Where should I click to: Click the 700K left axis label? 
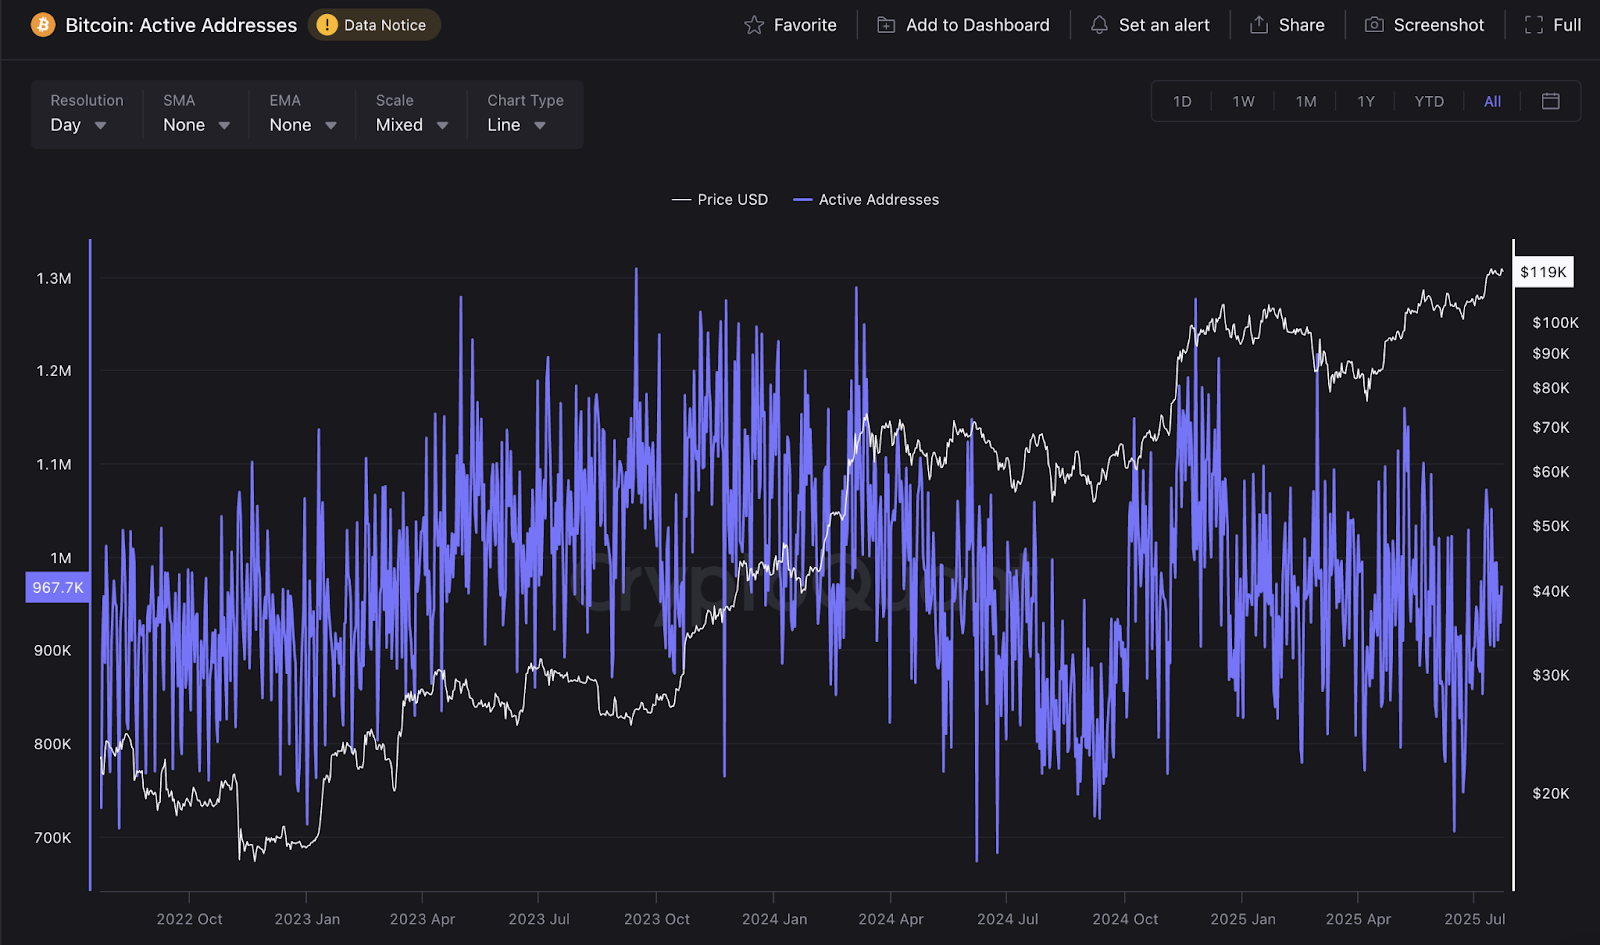53,837
